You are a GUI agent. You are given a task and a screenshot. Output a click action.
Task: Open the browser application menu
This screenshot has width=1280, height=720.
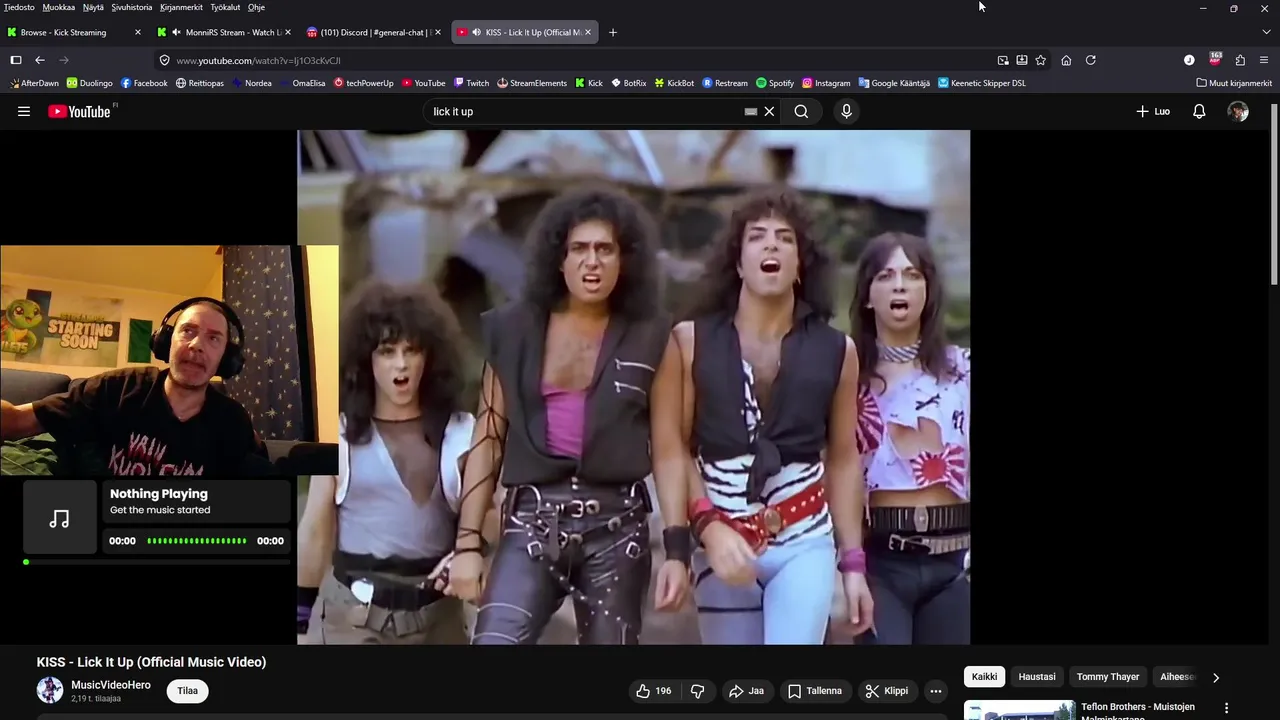pos(1265,60)
